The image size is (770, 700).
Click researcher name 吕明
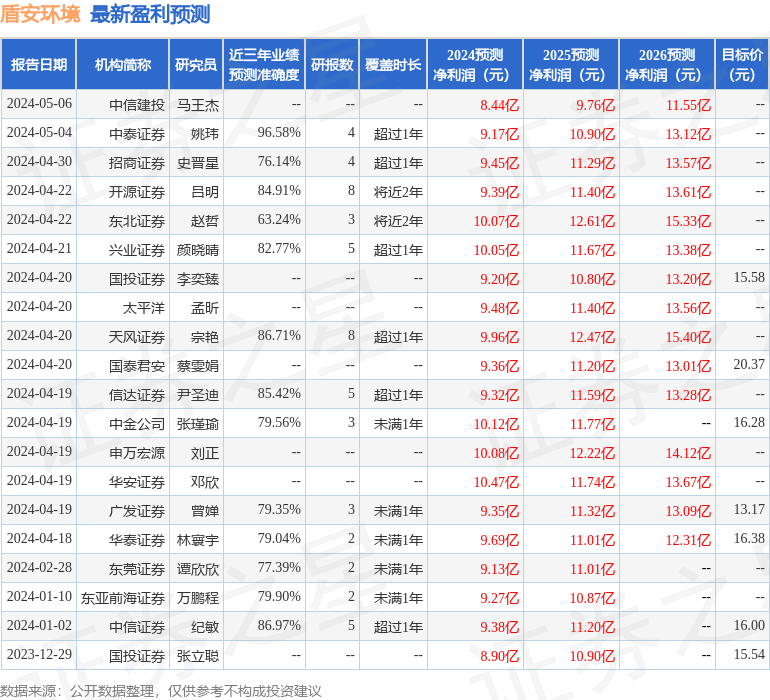point(205,192)
